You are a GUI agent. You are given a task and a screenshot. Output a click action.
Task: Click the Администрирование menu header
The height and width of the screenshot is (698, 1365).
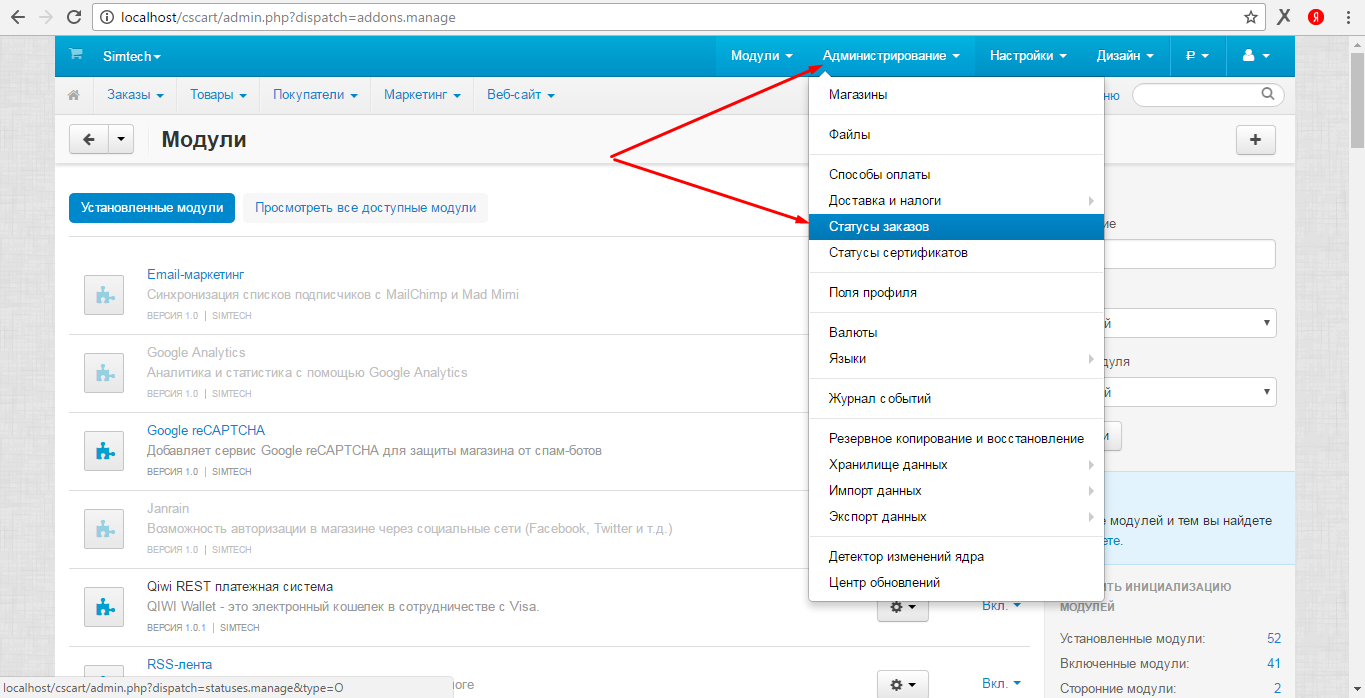tap(891, 56)
